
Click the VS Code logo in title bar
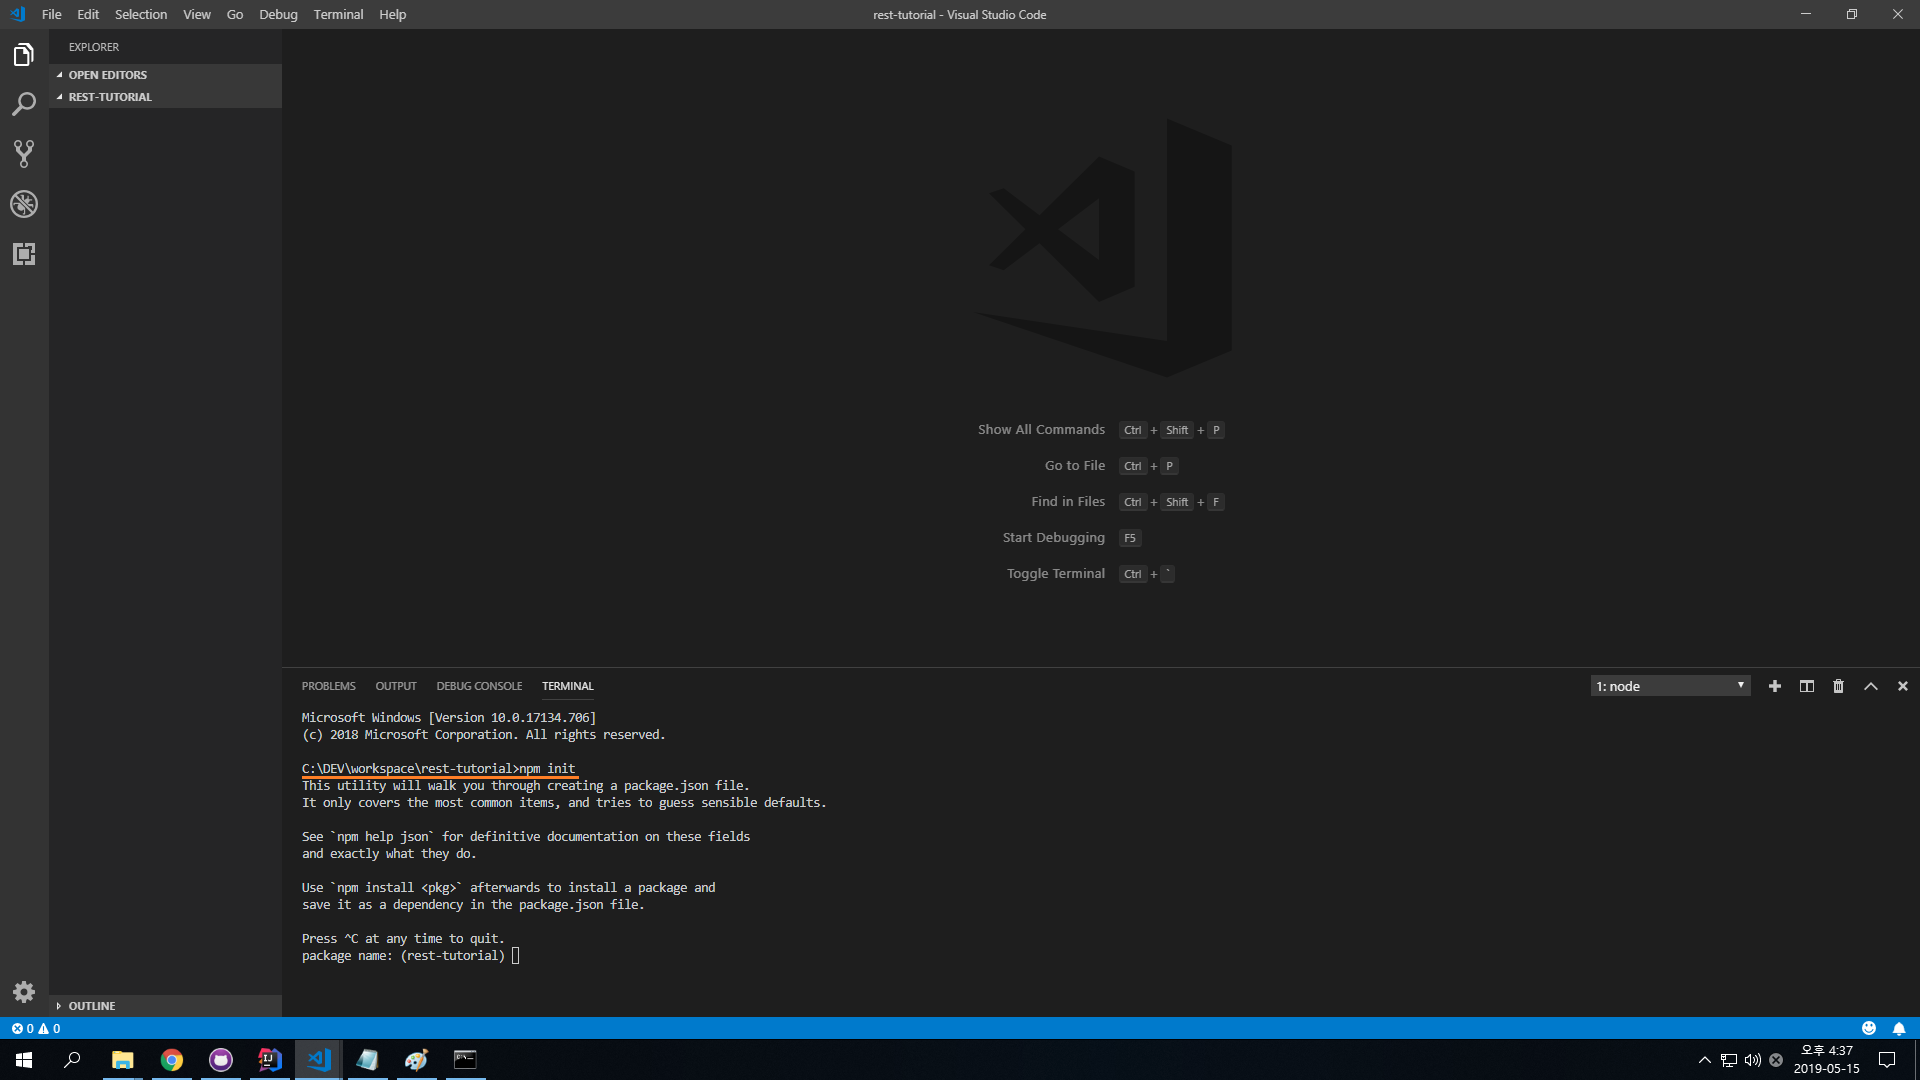click(x=18, y=14)
